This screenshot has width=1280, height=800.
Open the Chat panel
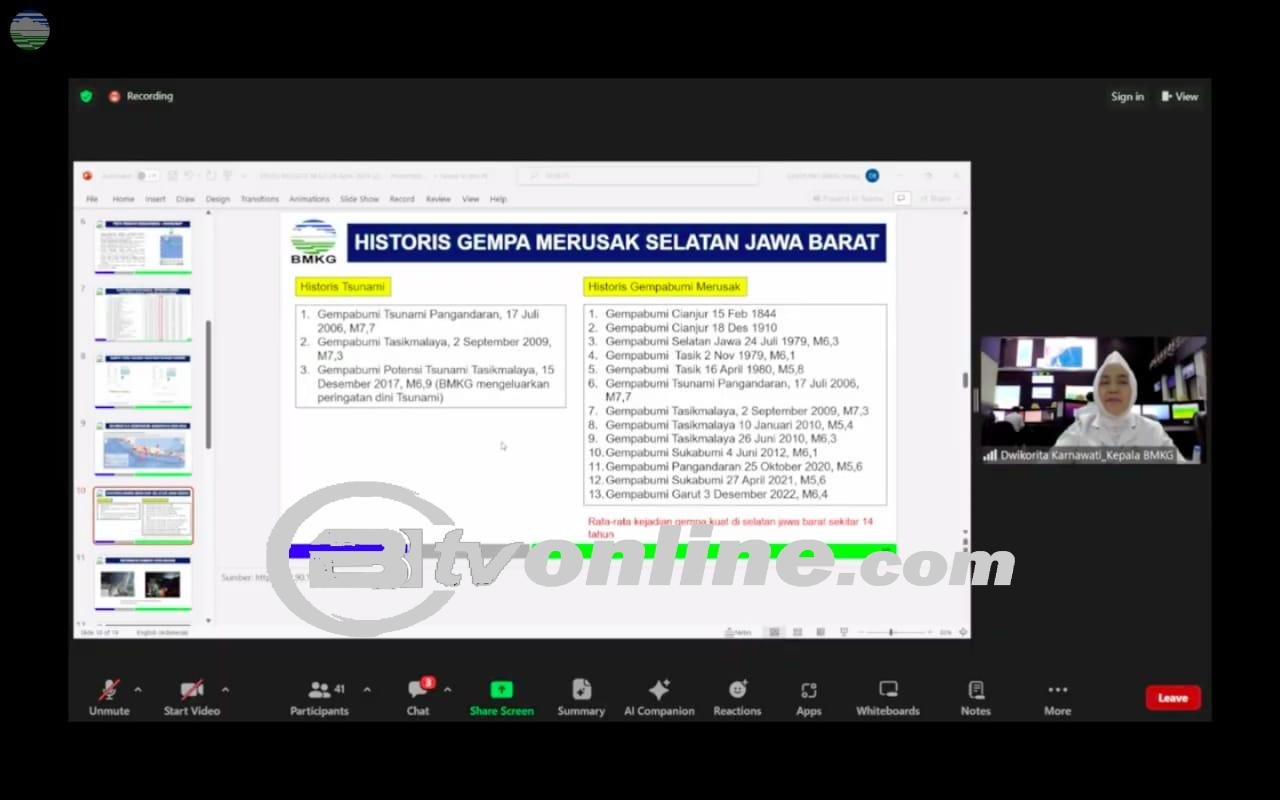click(418, 690)
